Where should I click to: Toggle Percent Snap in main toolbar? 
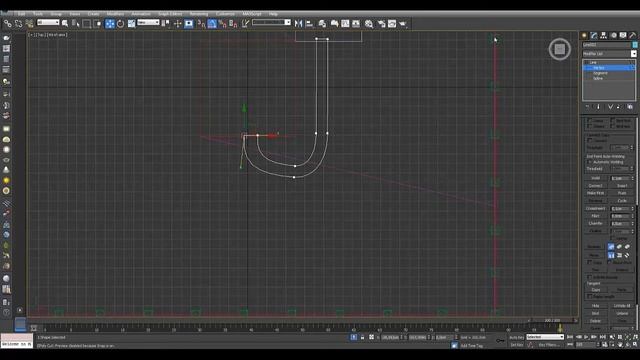[222, 24]
